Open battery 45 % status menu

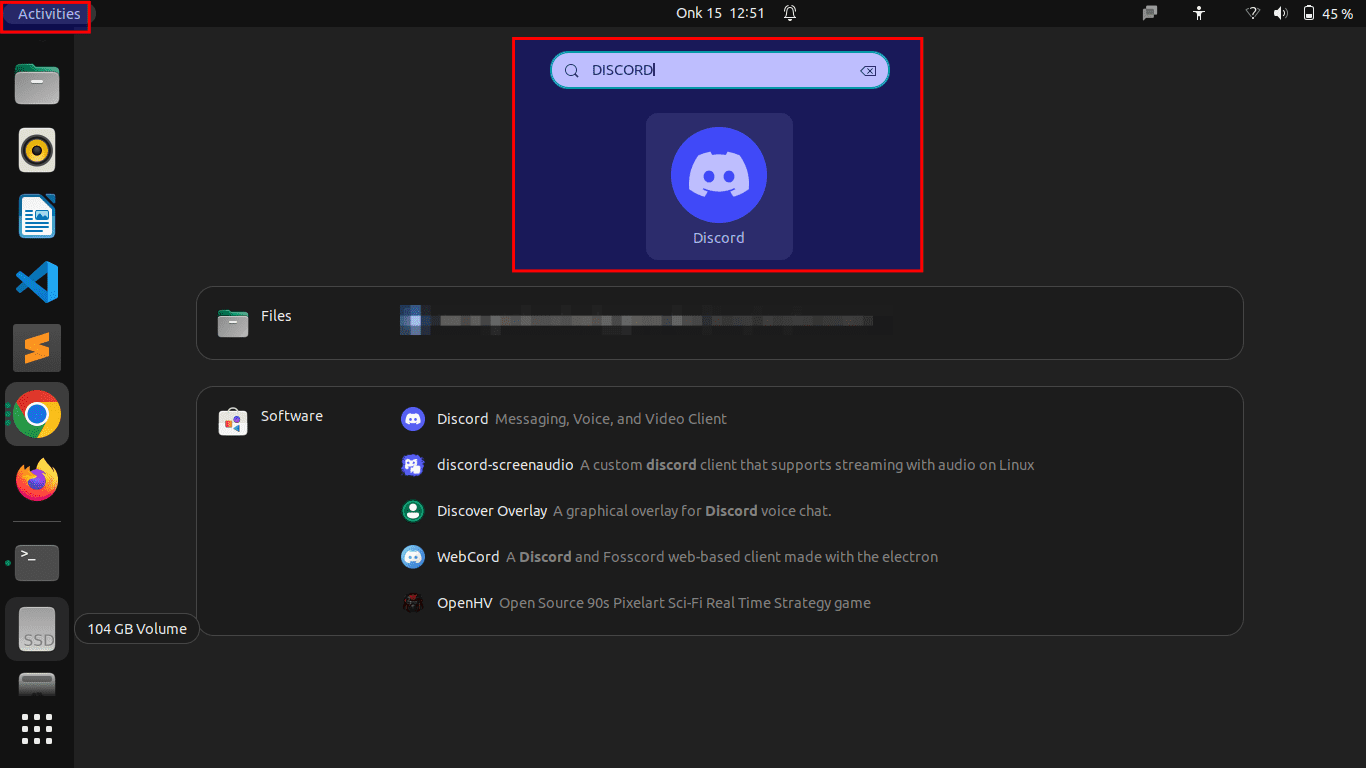click(1327, 13)
